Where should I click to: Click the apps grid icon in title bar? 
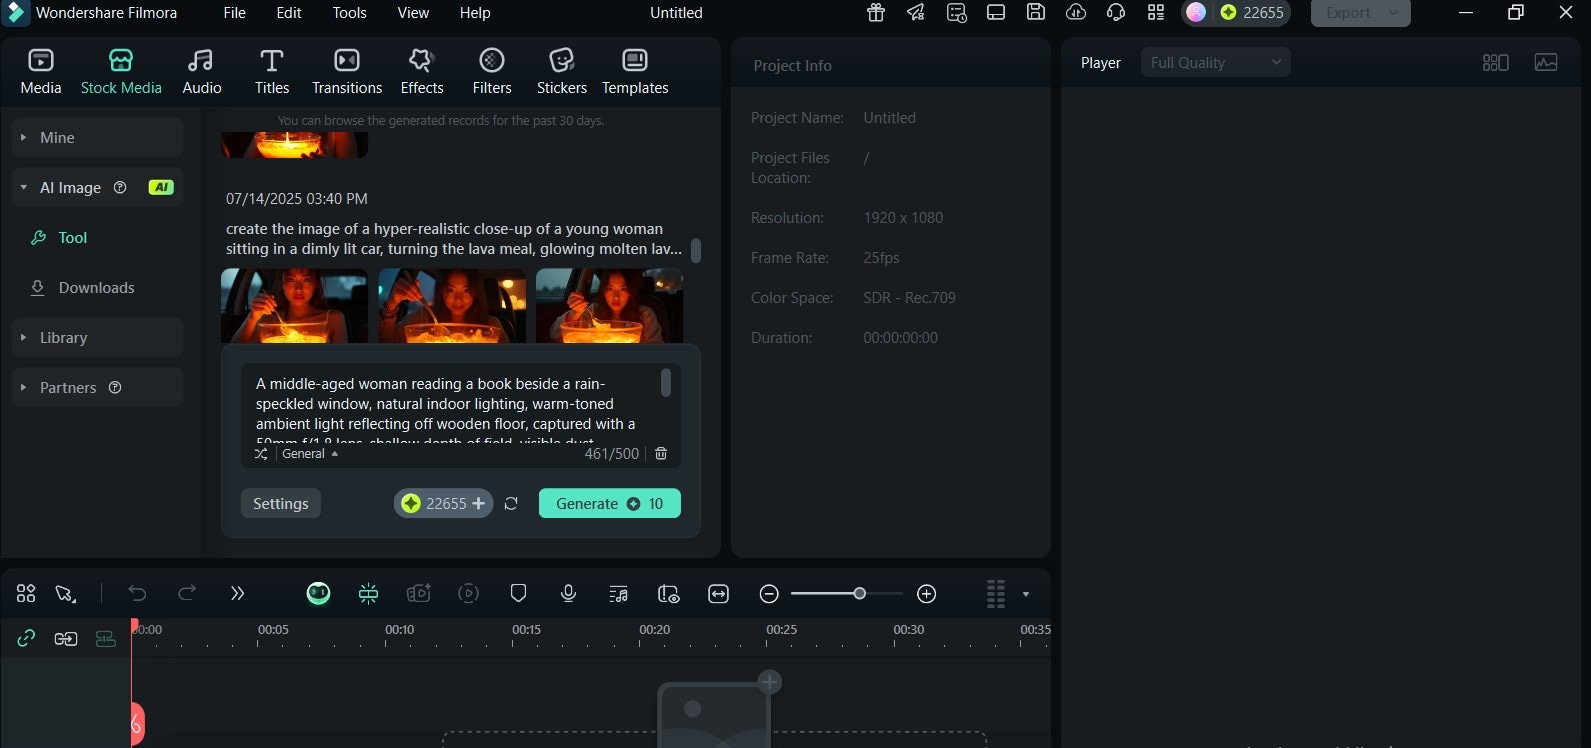pyautogui.click(x=1156, y=12)
